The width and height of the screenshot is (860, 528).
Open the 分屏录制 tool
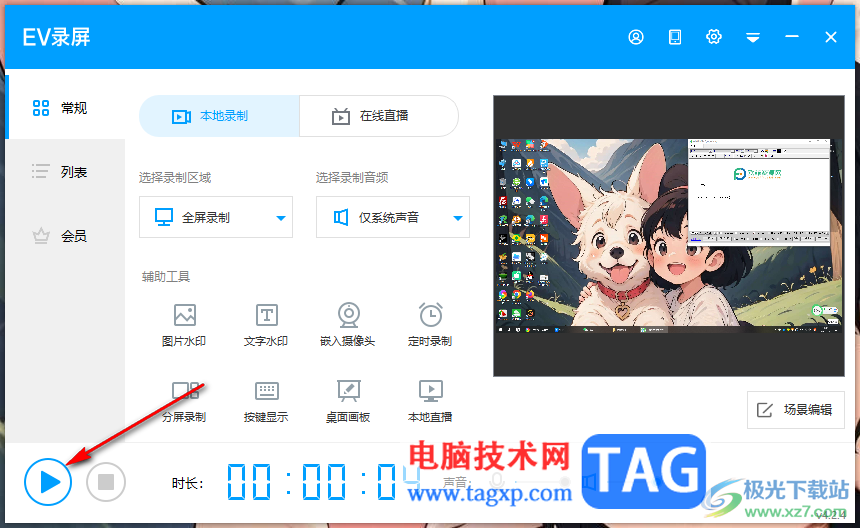pyautogui.click(x=184, y=401)
